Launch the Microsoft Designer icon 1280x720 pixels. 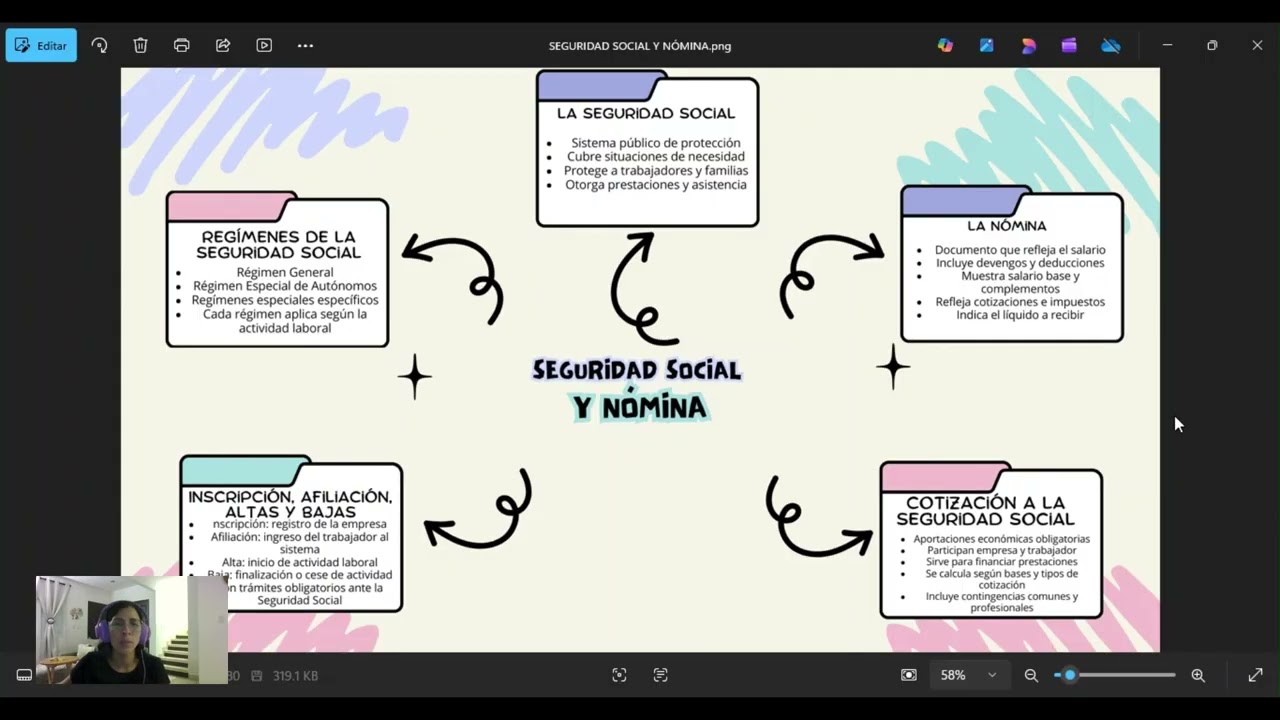(x=1028, y=45)
